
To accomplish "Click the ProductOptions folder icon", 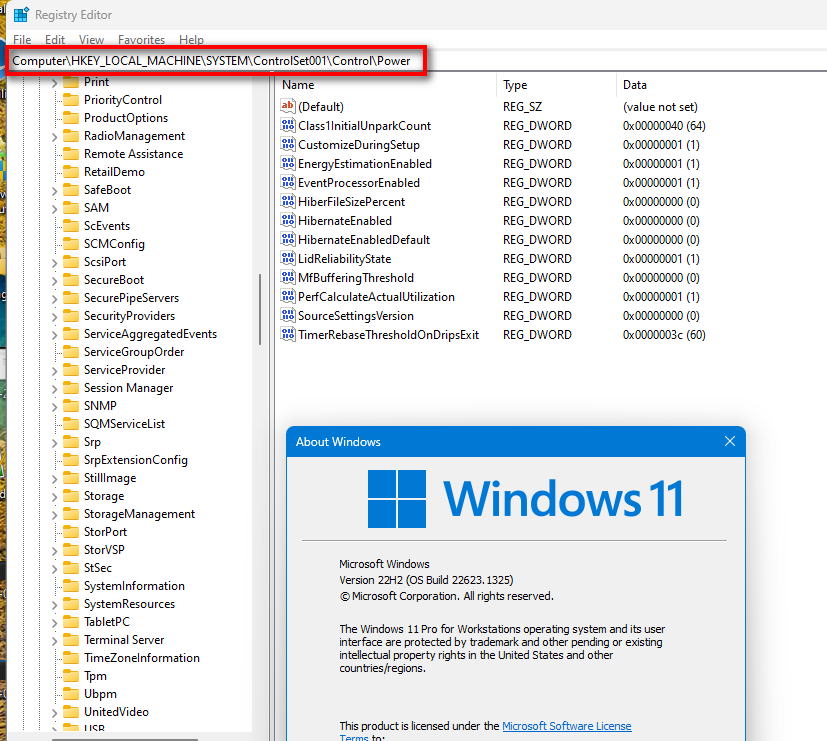I will (x=71, y=118).
